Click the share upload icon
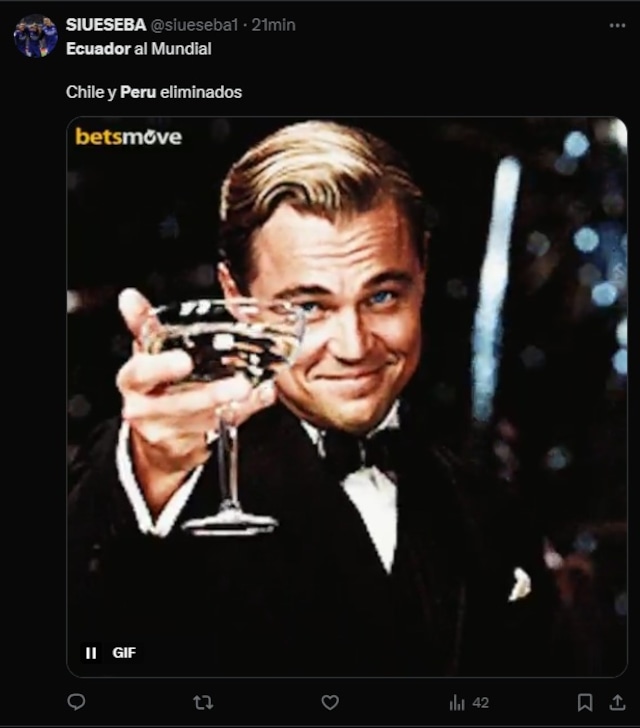The image size is (640, 728). coord(617,702)
